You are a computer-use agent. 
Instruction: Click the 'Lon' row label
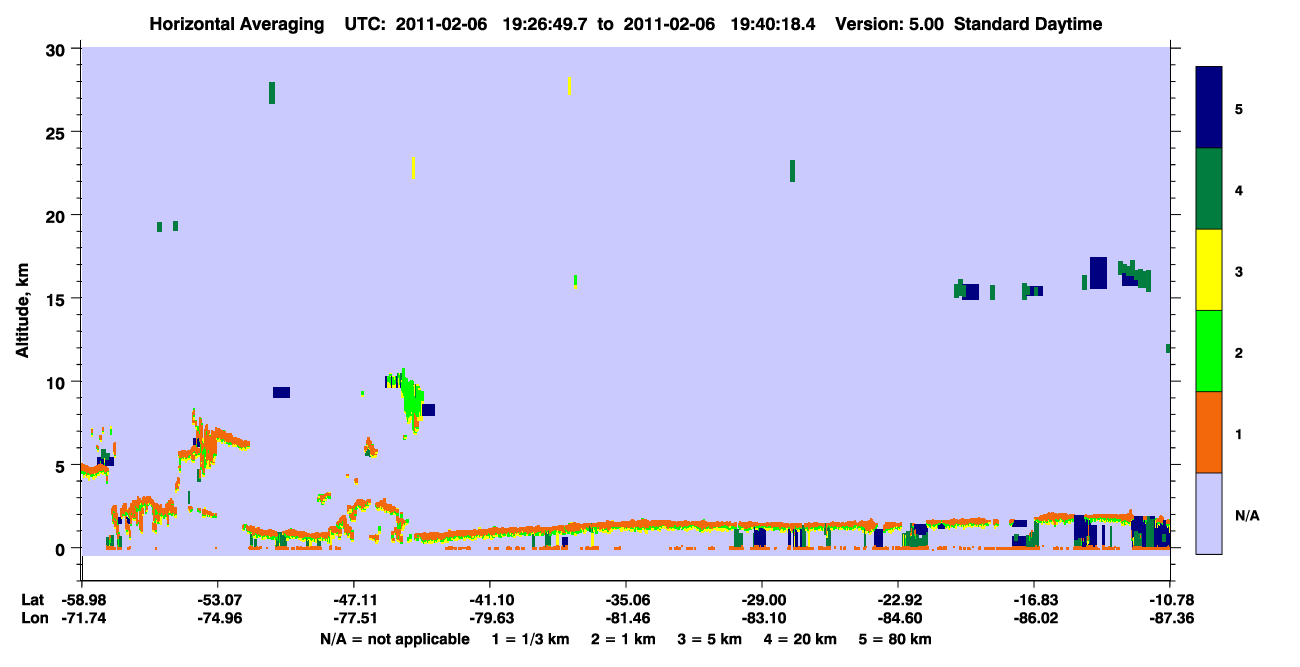click(33, 618)
